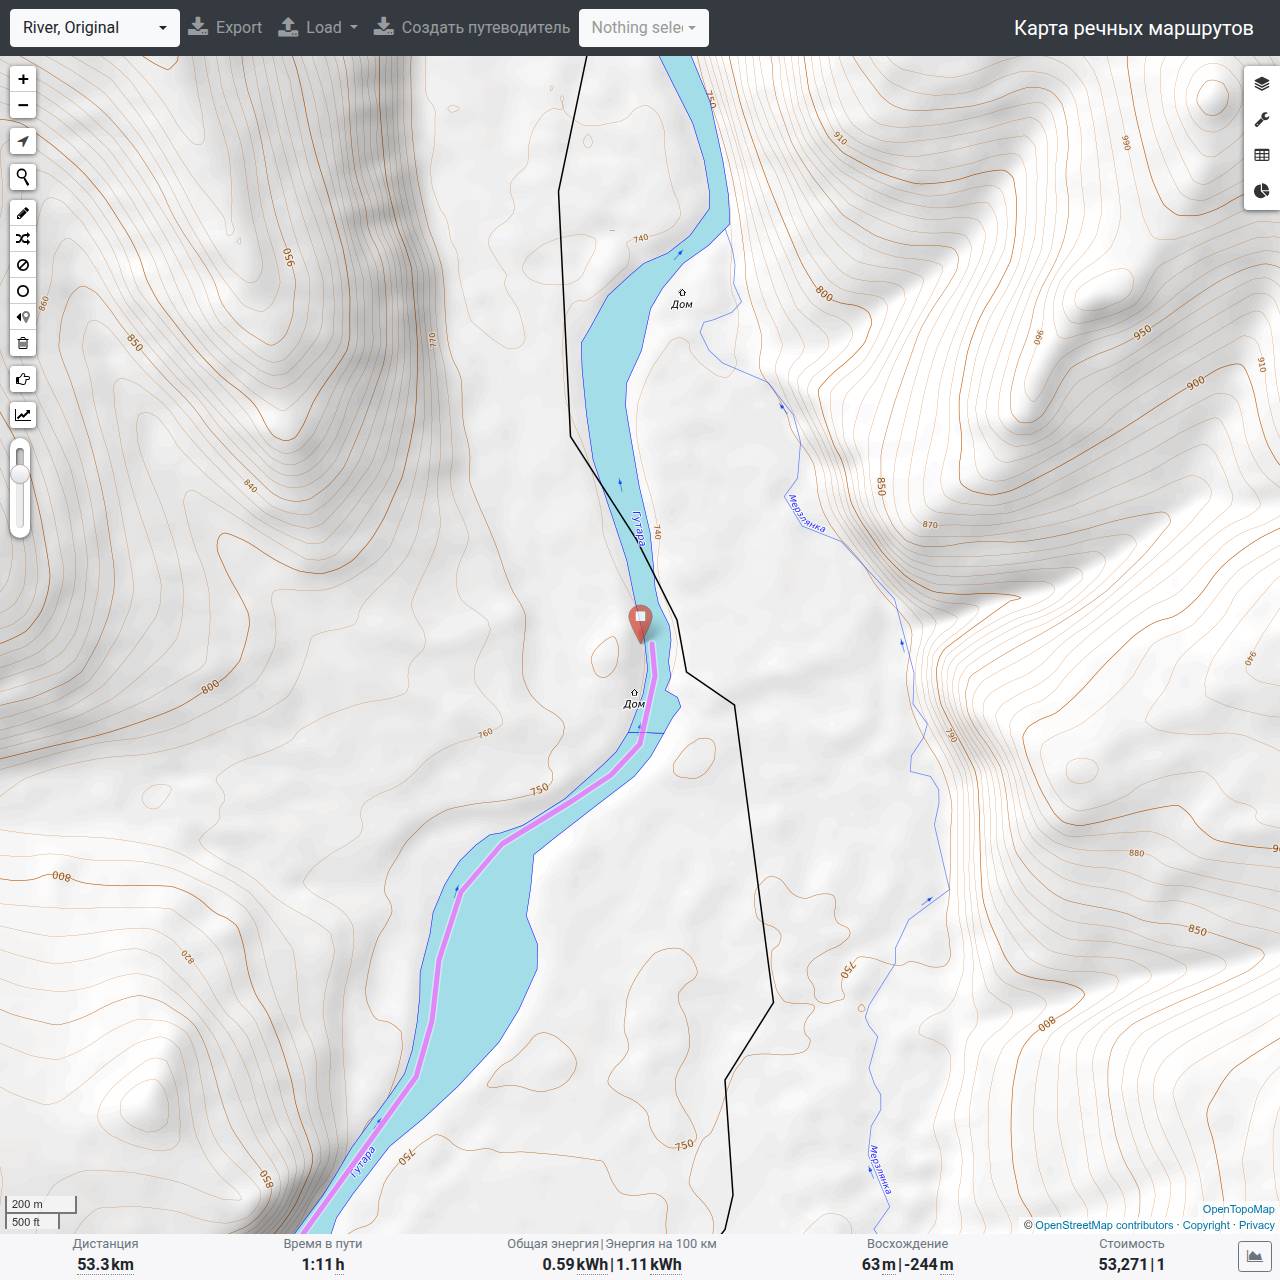Toggle the shuffle straight-line routing mode
Viewport: 1280px width, 1280px height.
pyautogui.click(x=23, y=239)
